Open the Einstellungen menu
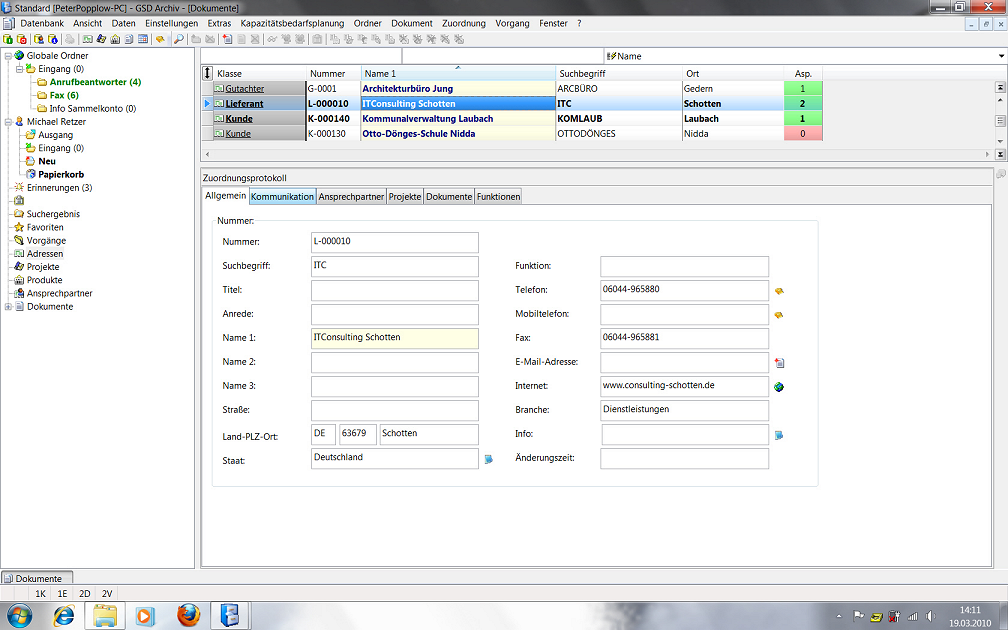Screen dimensions: 1008x630 [172, 23]
